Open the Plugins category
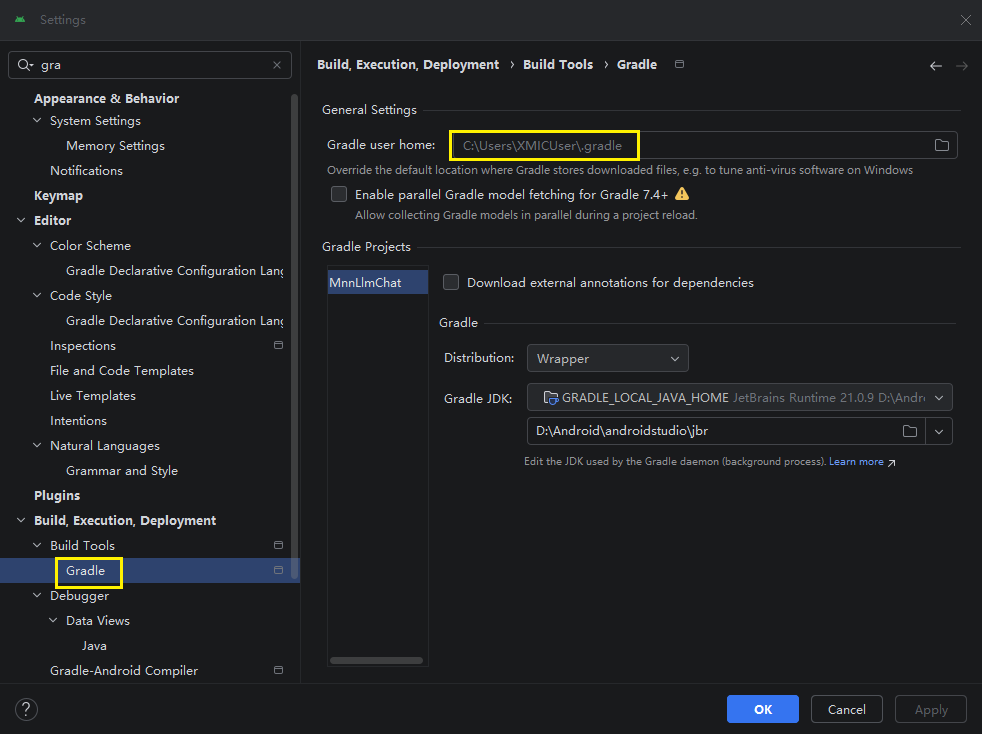This screenshot has height=734, width=982. click(x=57, y=495)
